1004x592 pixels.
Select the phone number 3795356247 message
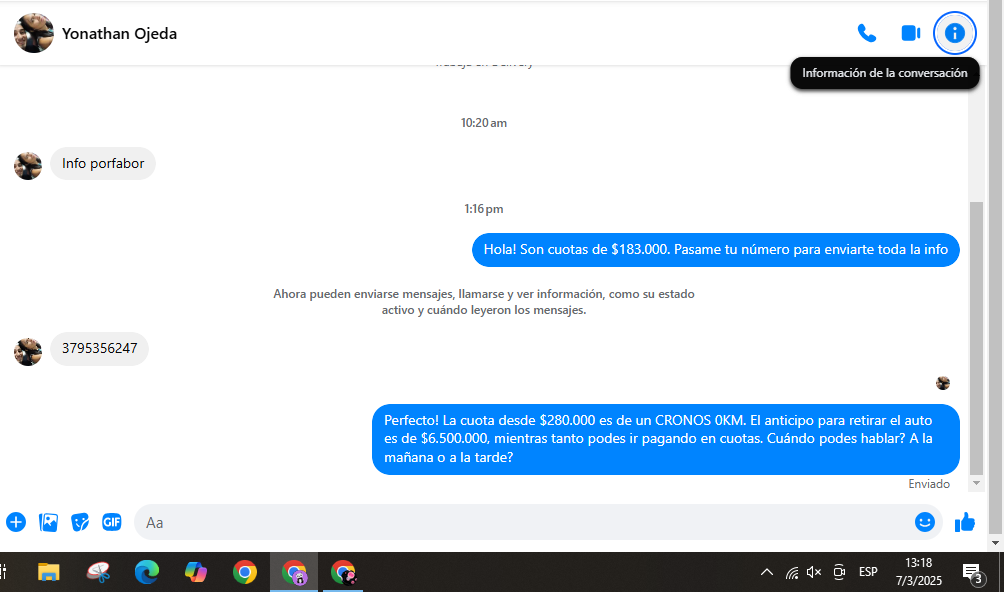pos(99,349)
